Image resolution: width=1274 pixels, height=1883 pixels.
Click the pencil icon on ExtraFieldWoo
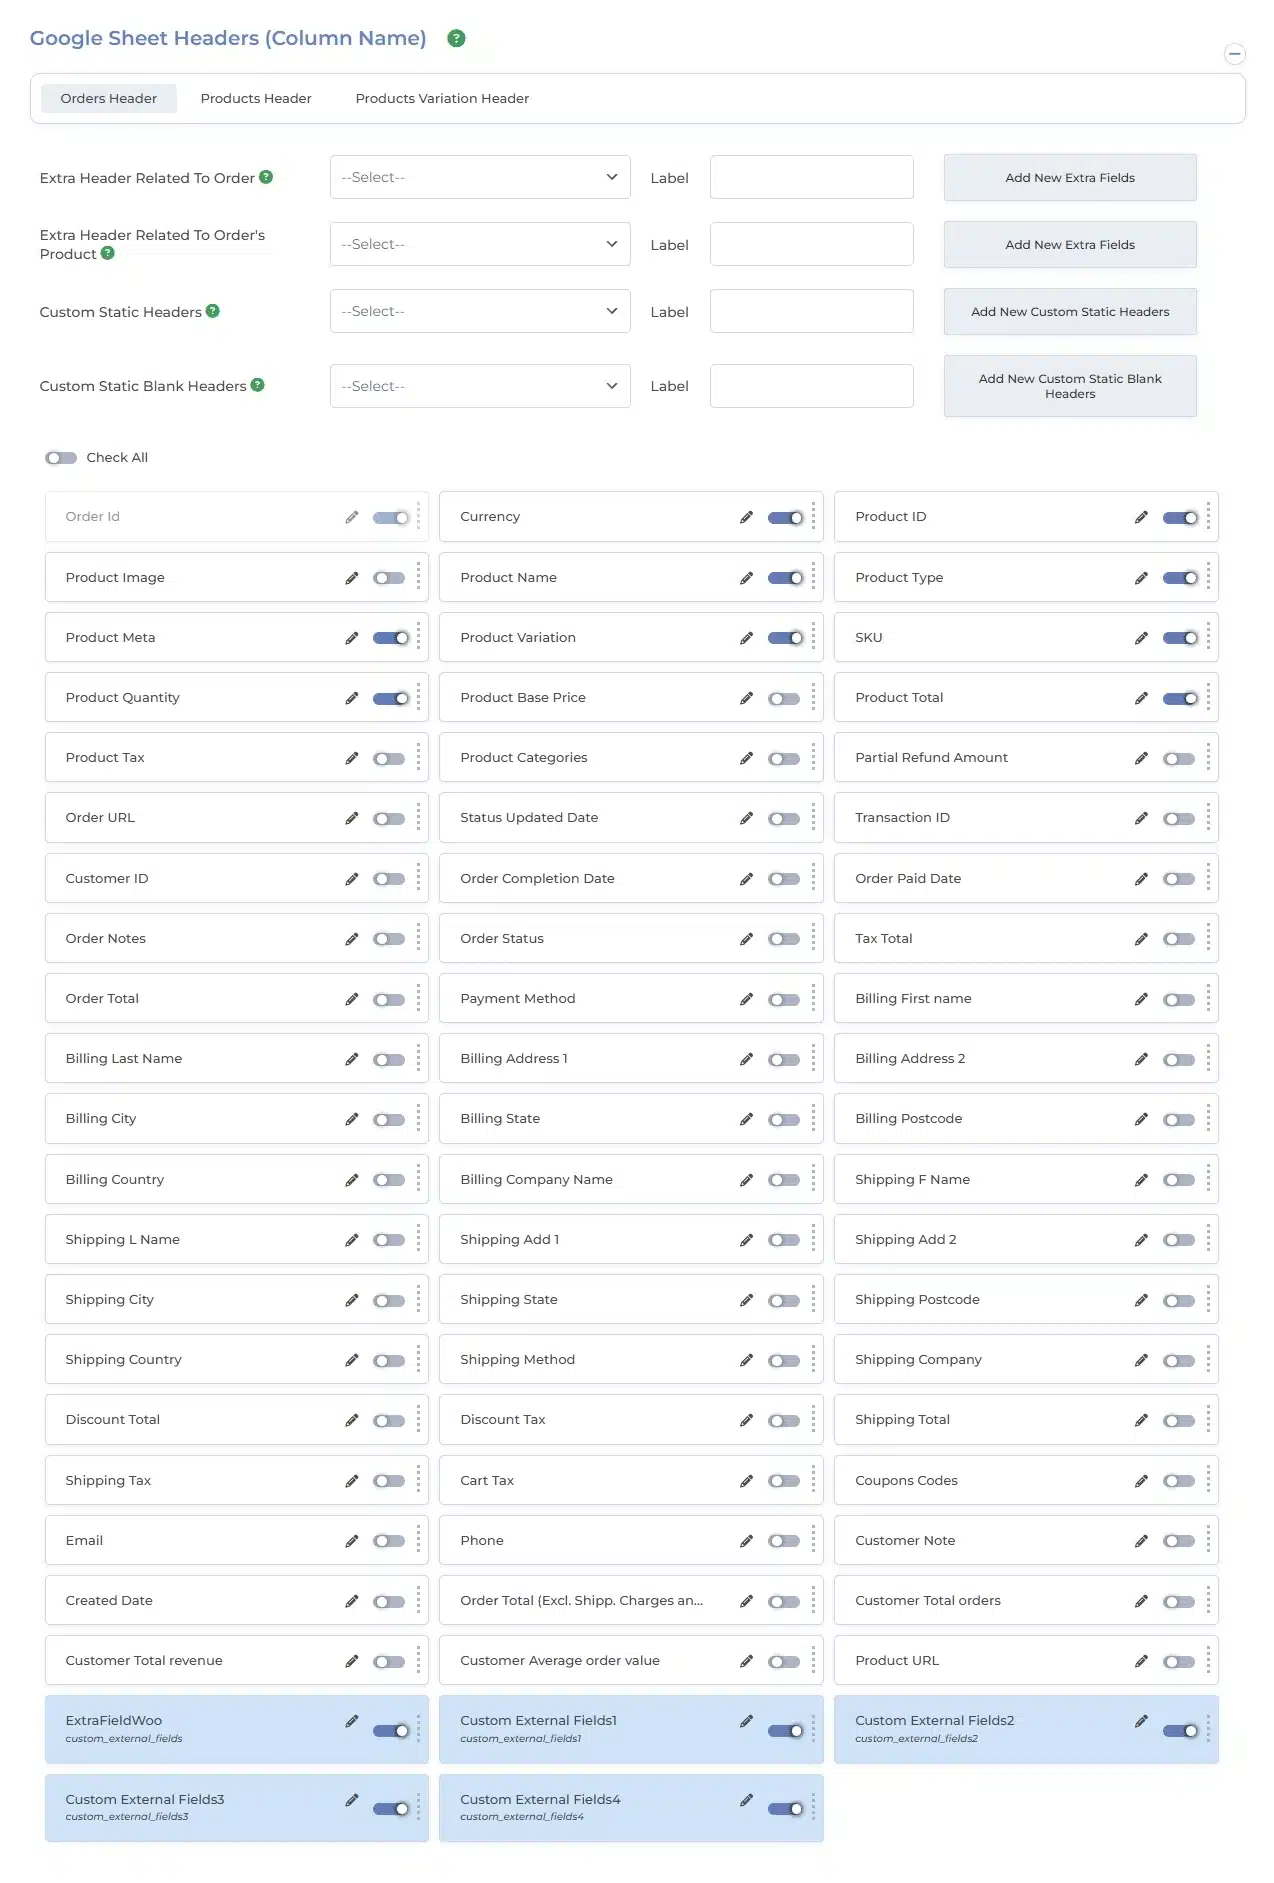(x=351, y=1721)
